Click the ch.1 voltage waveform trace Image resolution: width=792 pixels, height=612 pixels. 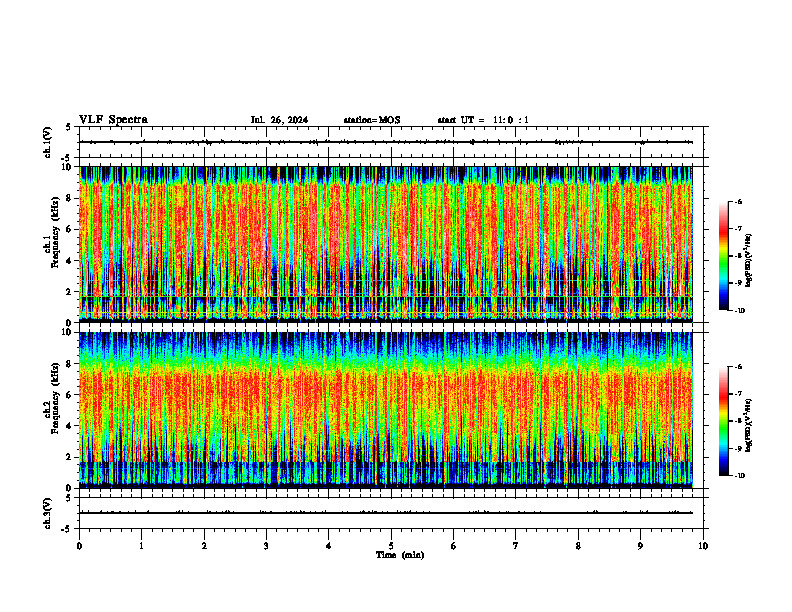[x=386, y=142]
